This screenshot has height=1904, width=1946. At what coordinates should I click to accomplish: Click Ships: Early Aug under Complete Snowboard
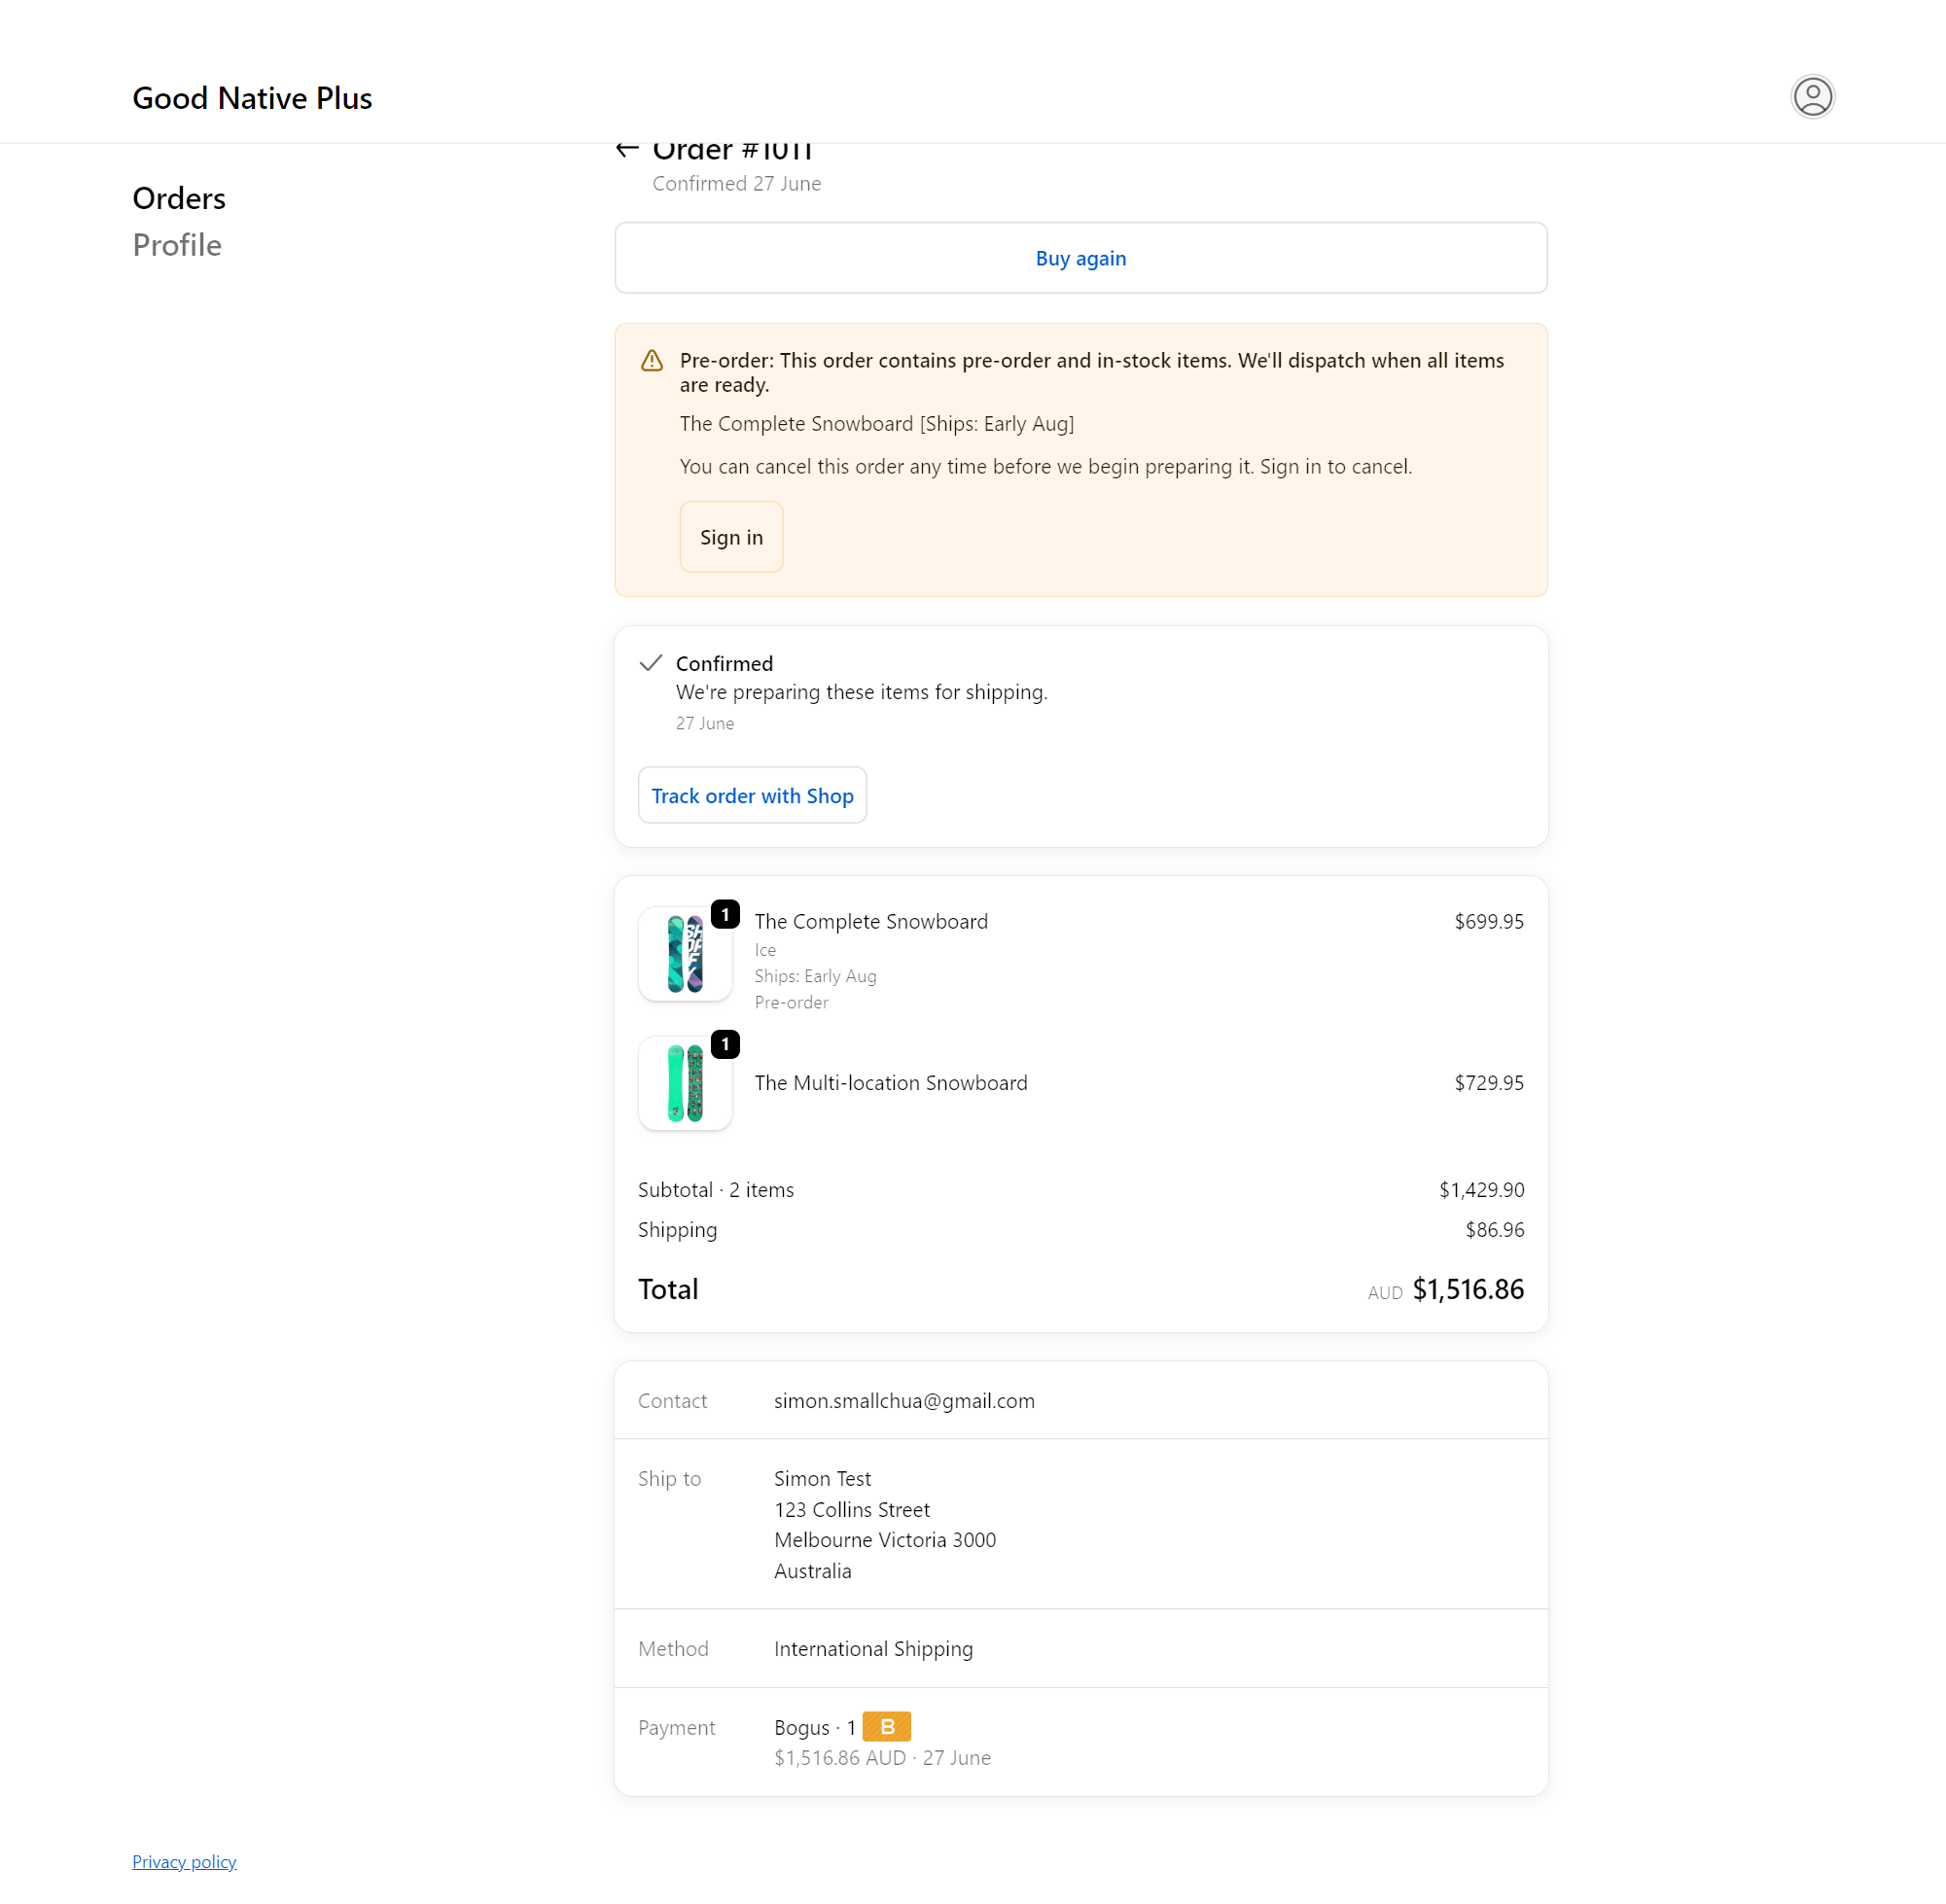(x=815, y=976)
